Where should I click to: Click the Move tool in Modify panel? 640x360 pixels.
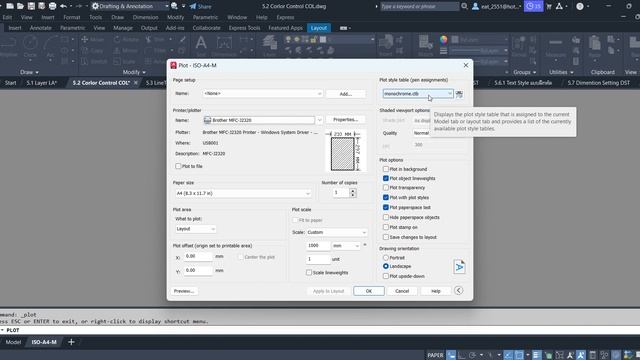click(93, 40)
